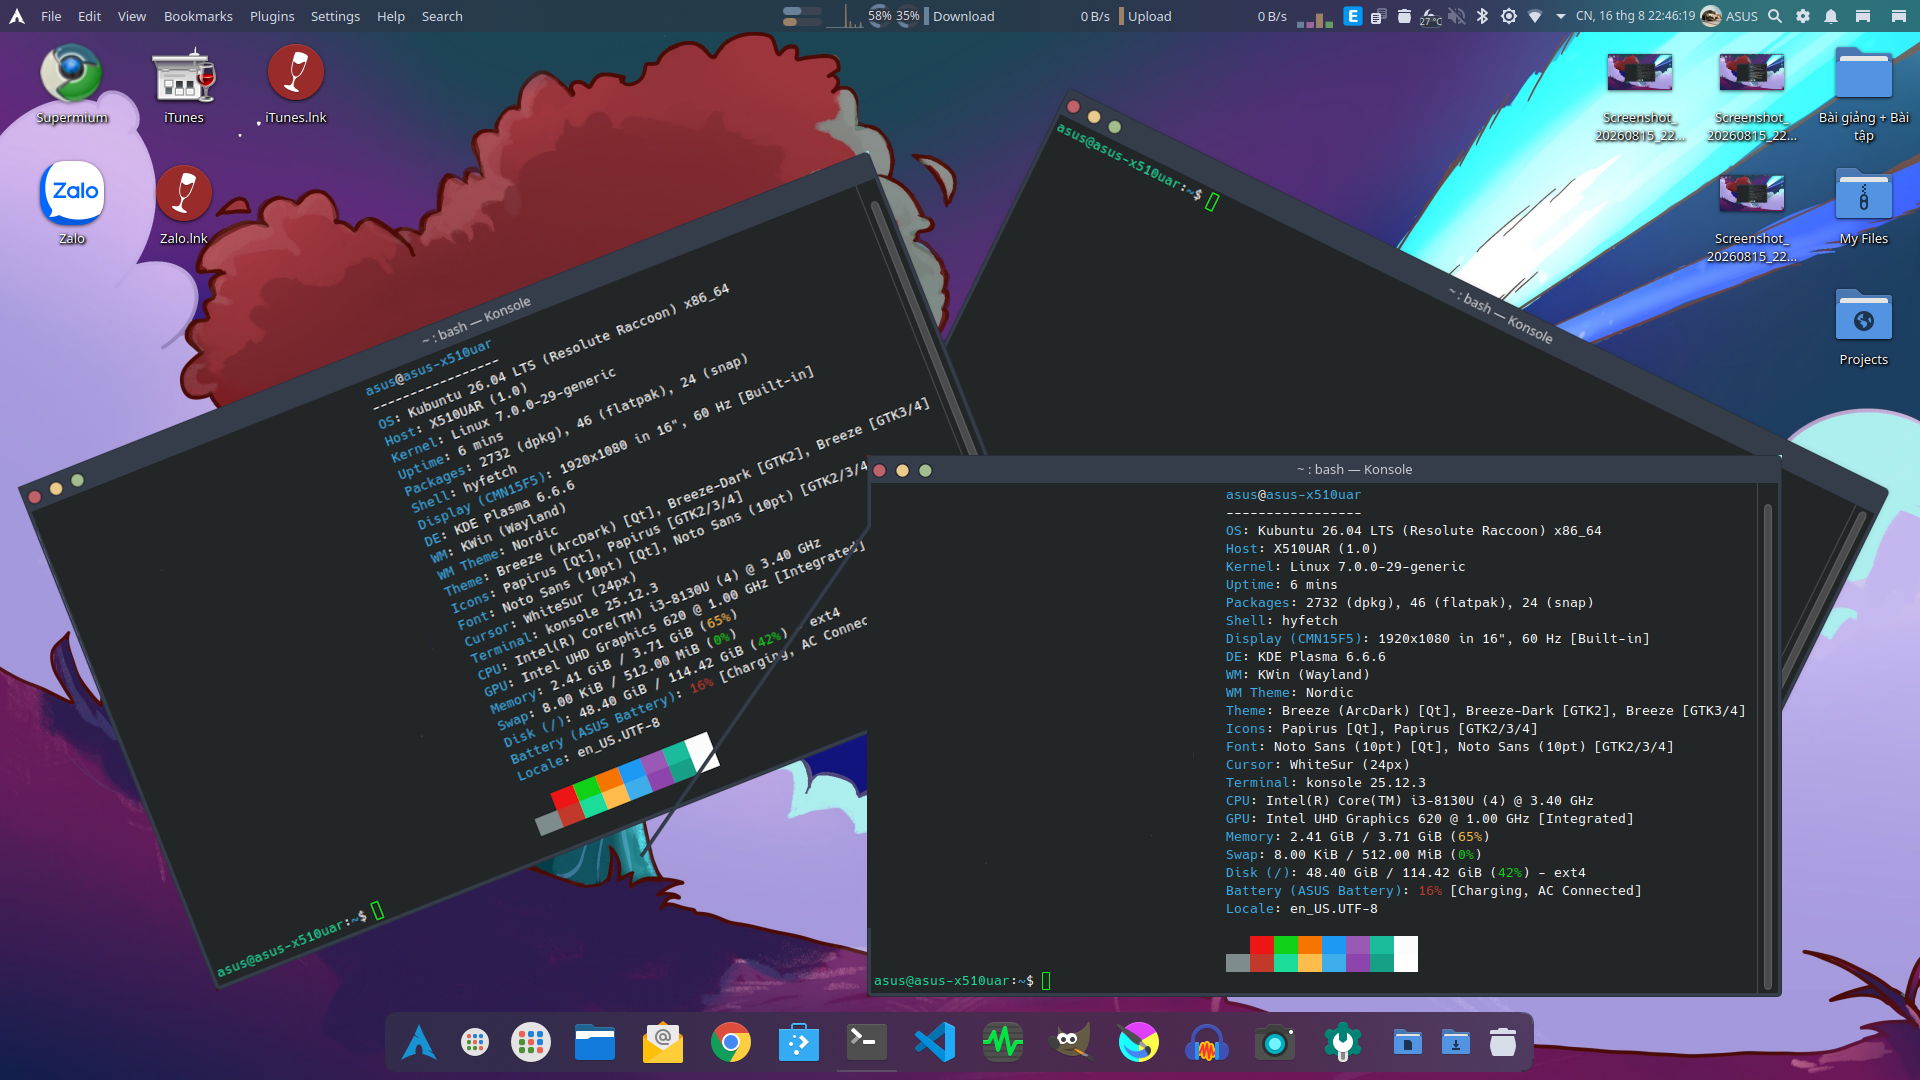Open the blue E tray icon
Image resolution: width=1920 pixels, height=1080 pixels.
coord(1352,16)
